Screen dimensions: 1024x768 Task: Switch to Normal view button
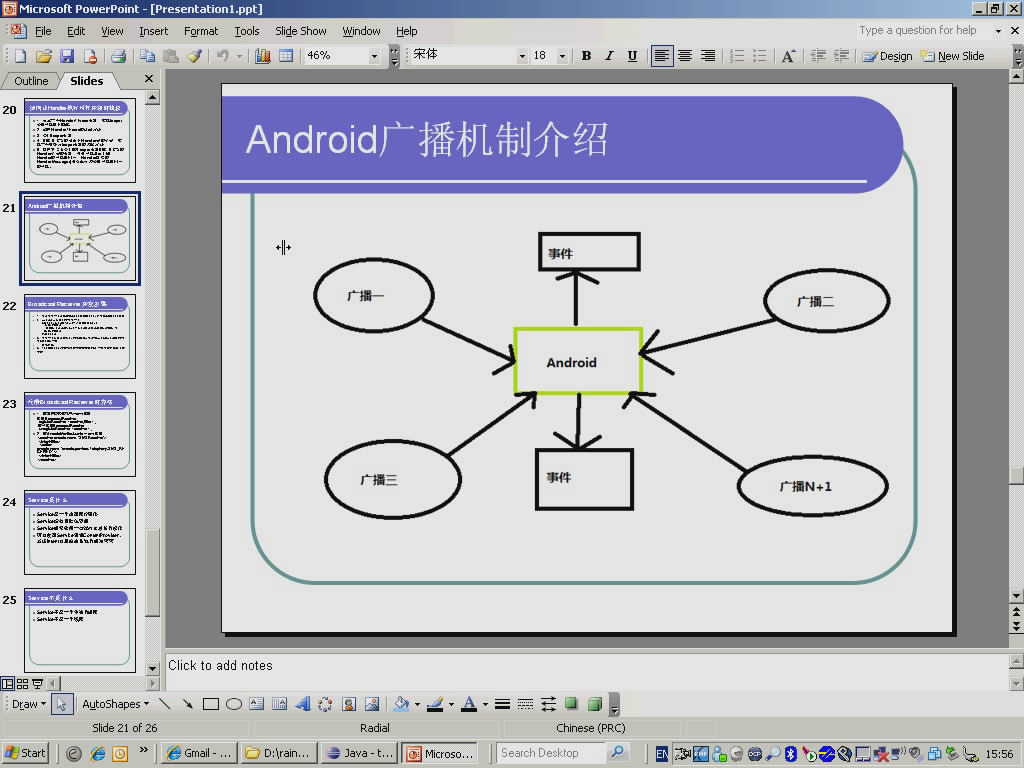point(7,684)
